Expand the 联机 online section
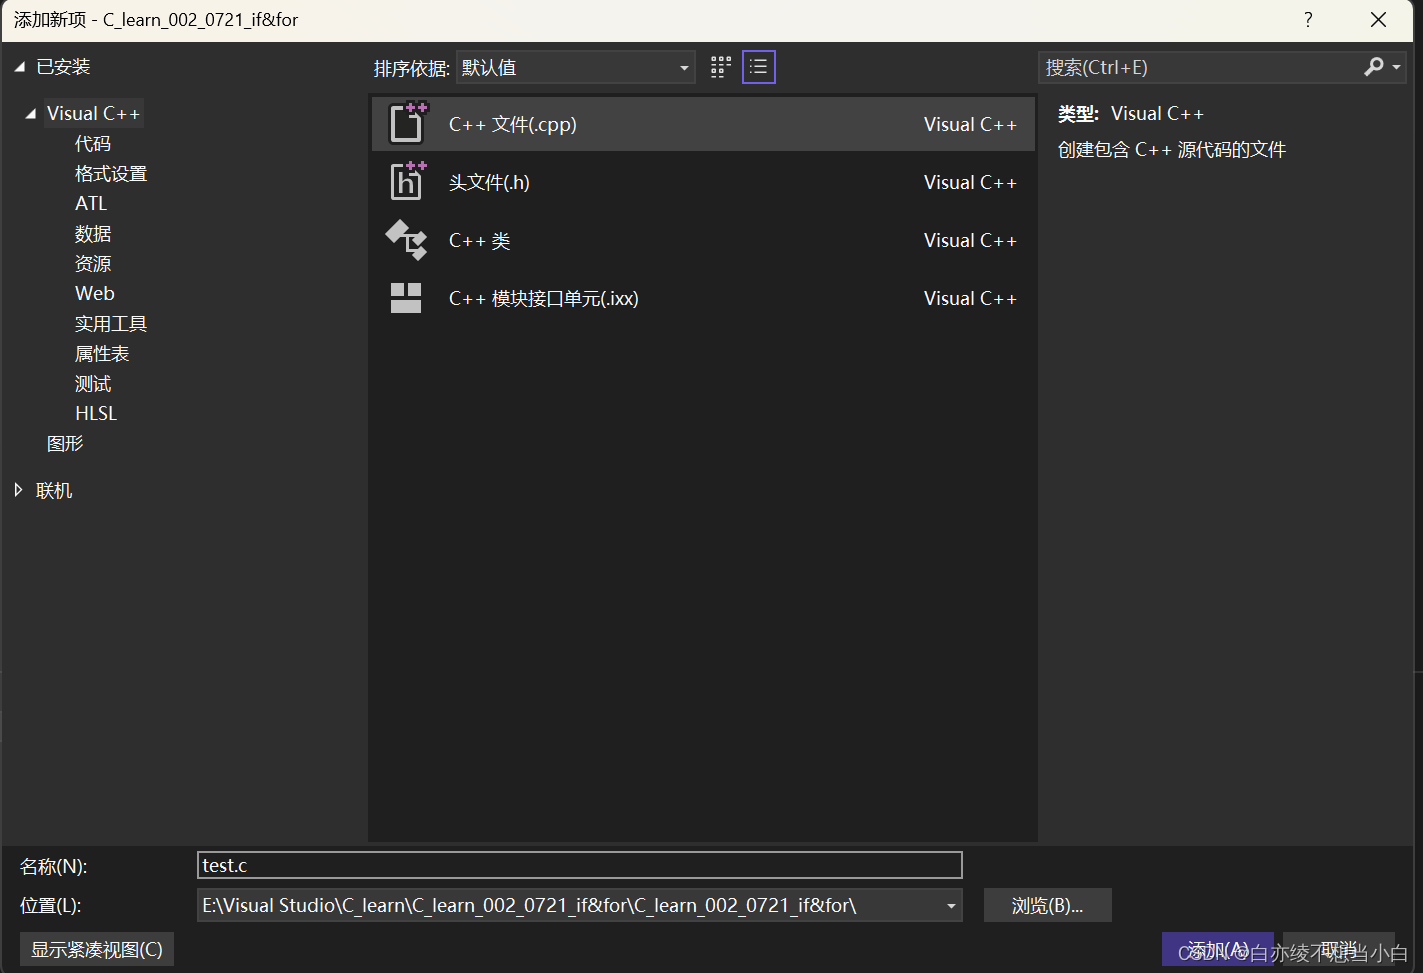 click(18, 489)
